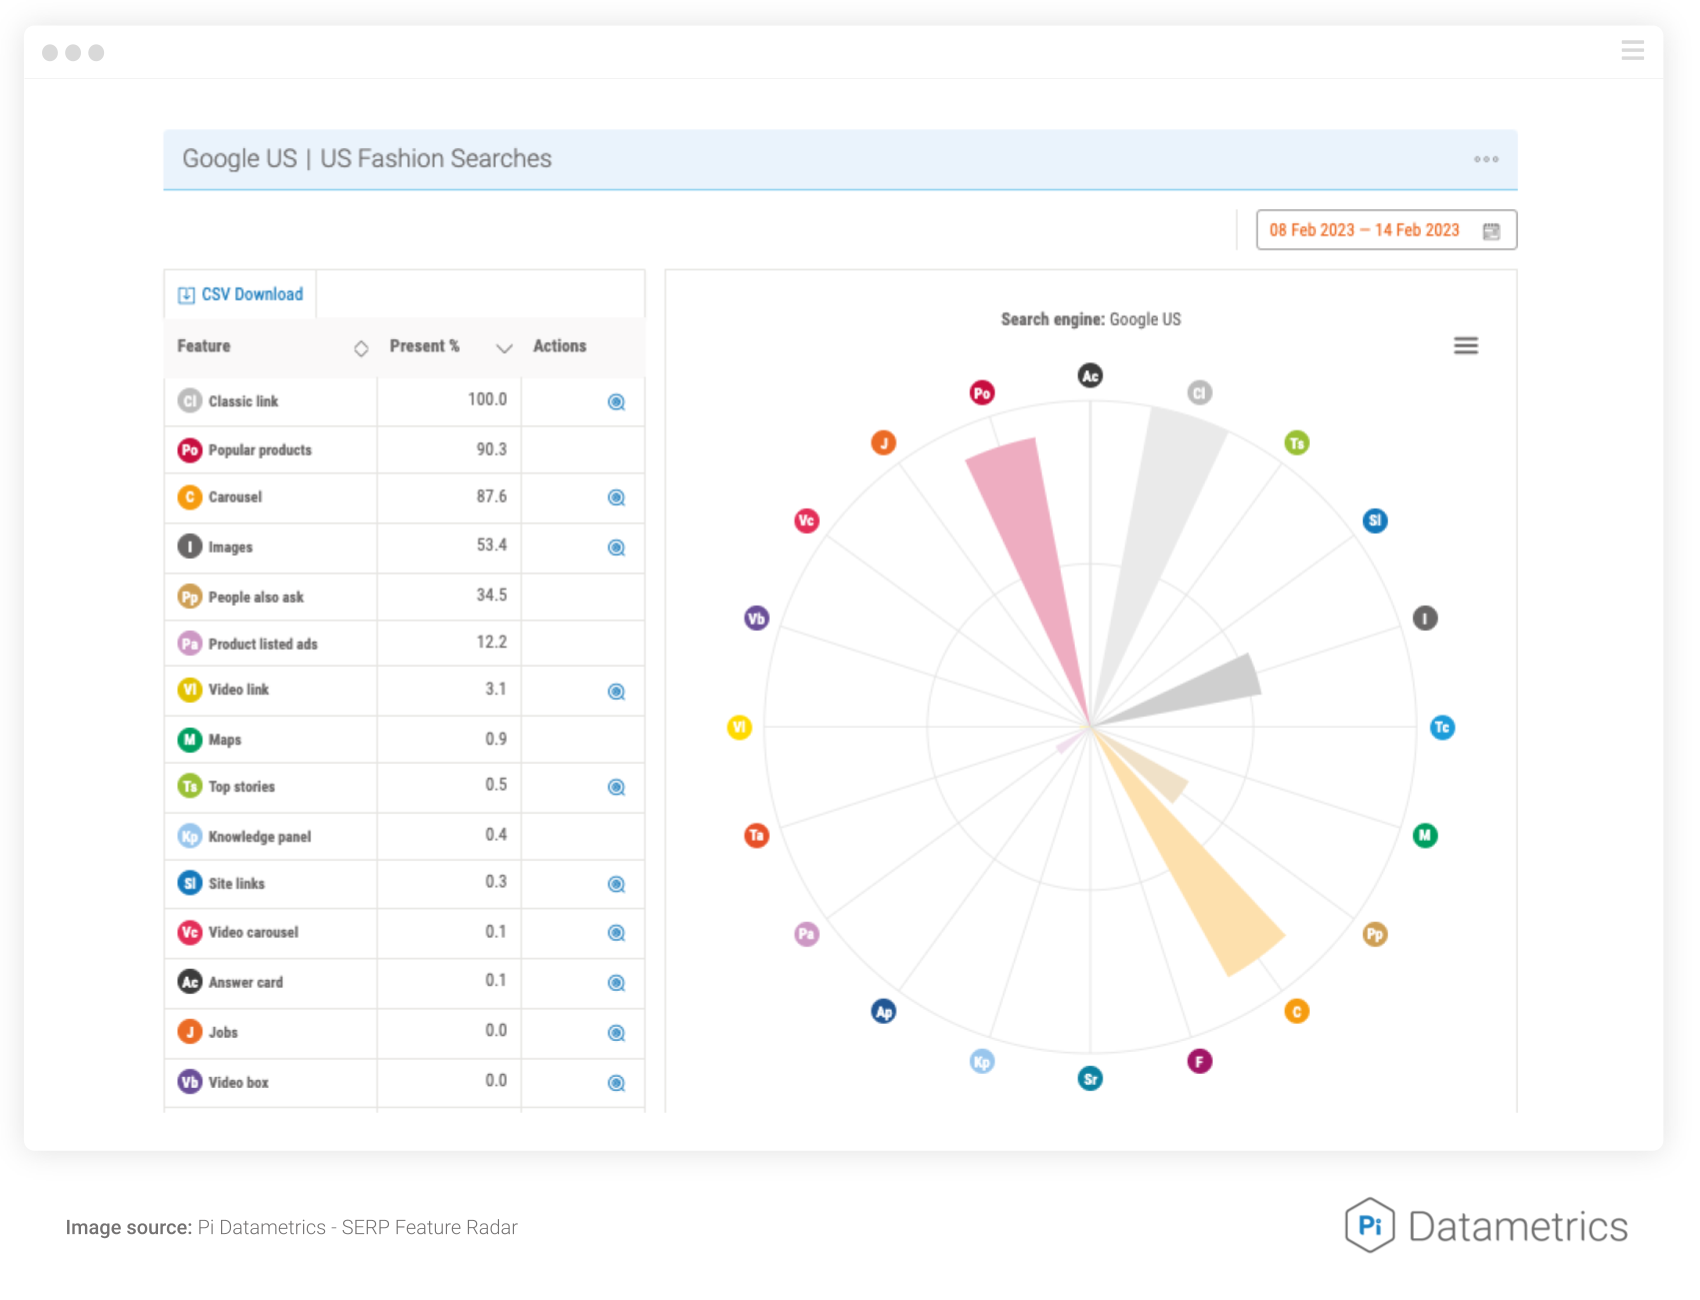Screen dimensions: 1700x1300
Task: Inspect the Images row action icon
Action: (x=617, y=548)
